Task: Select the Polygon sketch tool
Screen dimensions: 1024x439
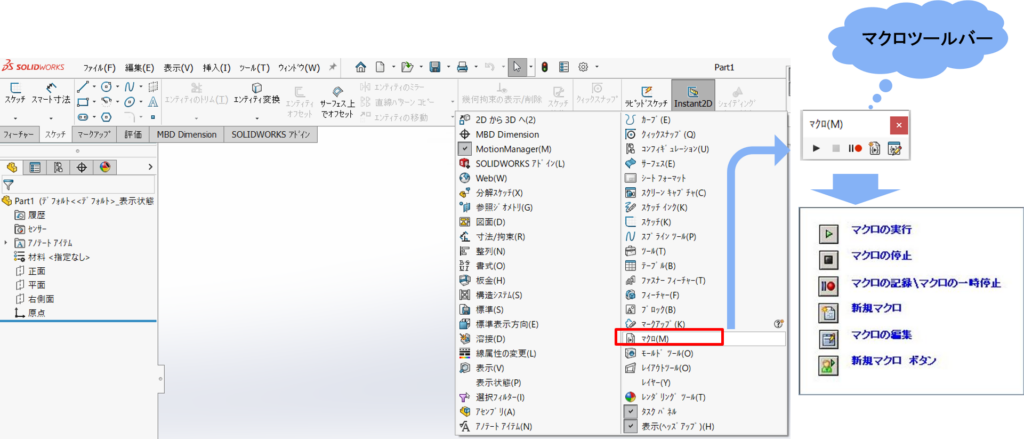Action: [x=106, y=117]
